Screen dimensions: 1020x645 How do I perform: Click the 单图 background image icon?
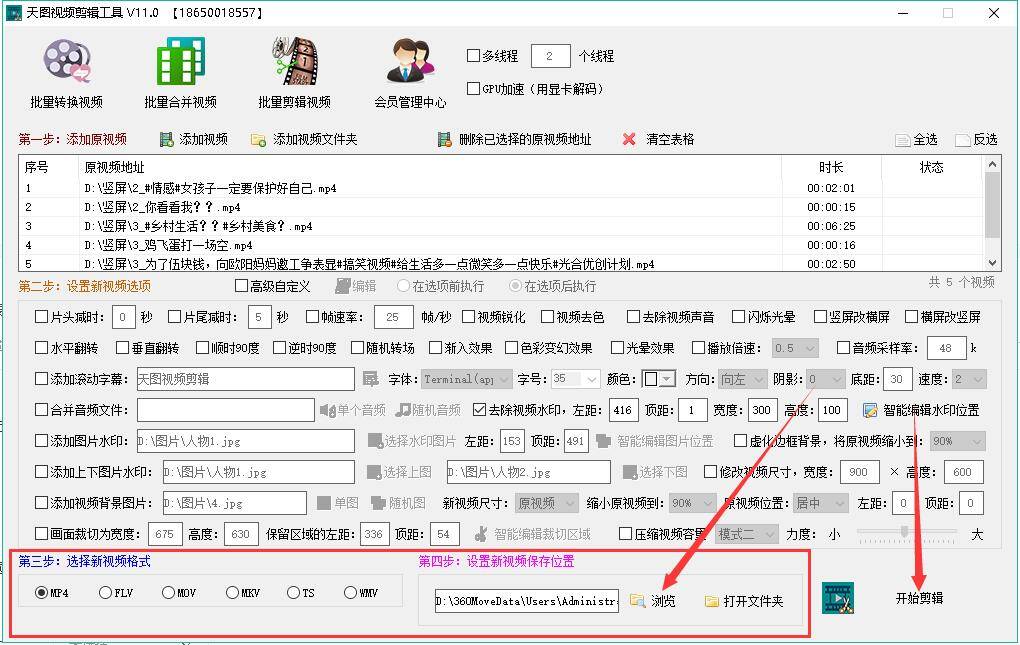click(x=323, y=503)
